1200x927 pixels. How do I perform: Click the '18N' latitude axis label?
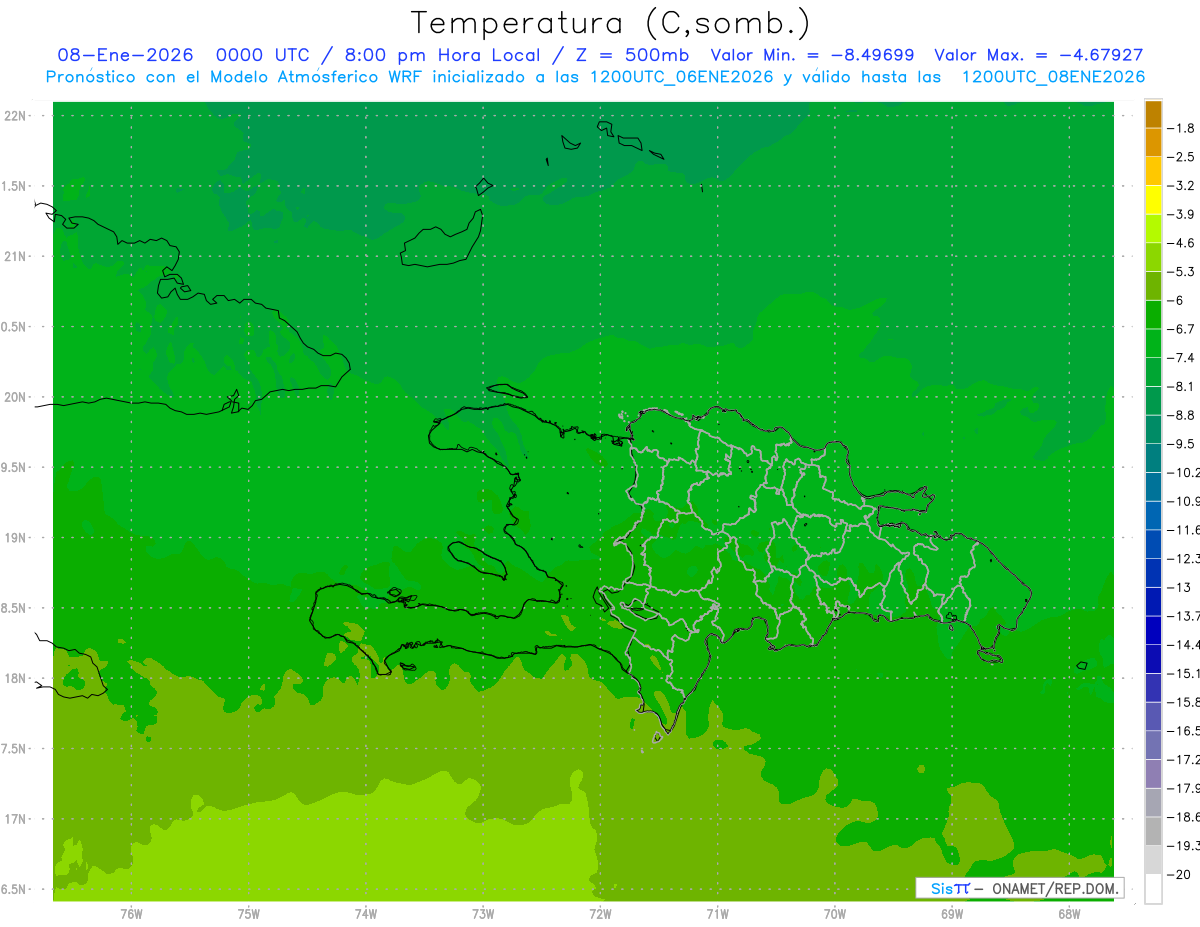15,678
